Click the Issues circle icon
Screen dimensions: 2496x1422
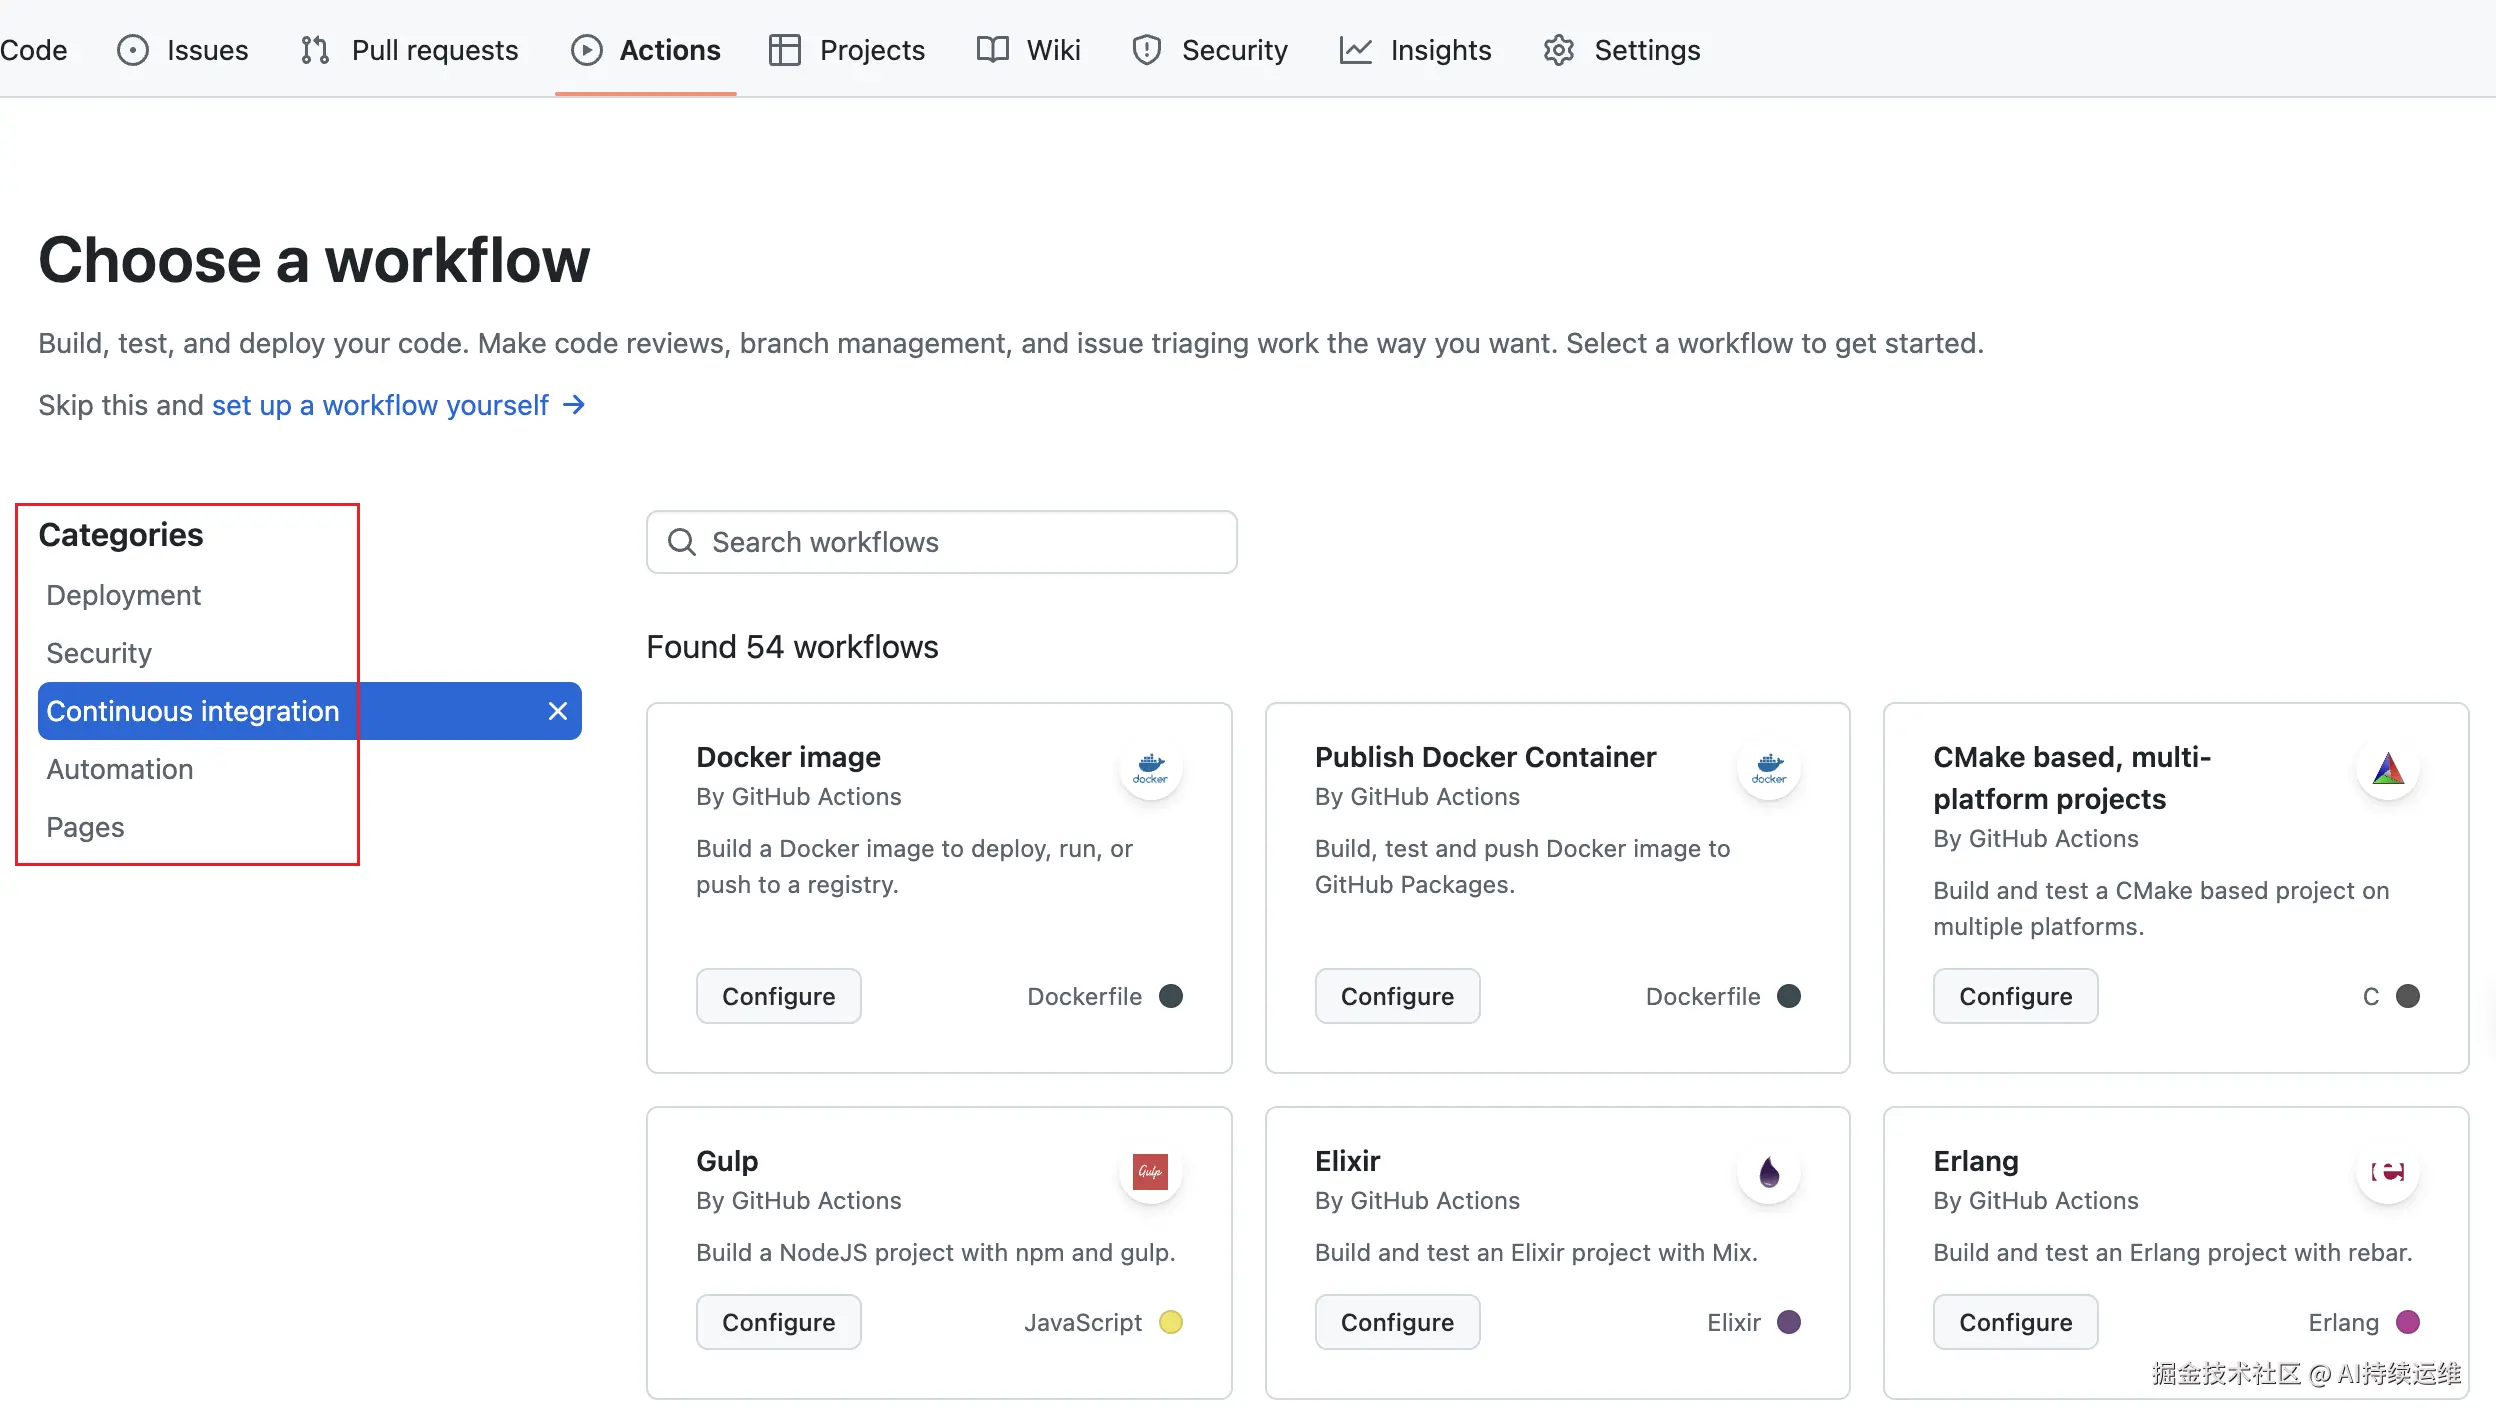click(x=132, y=49)
